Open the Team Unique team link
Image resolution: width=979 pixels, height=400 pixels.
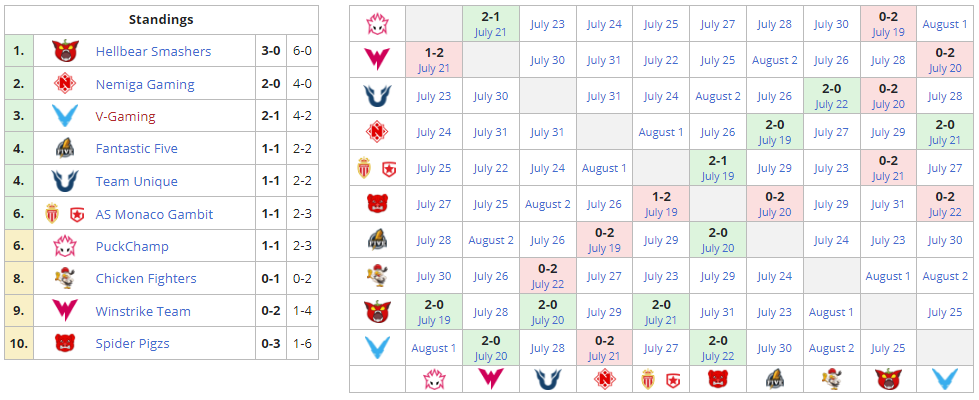(136, 181)
